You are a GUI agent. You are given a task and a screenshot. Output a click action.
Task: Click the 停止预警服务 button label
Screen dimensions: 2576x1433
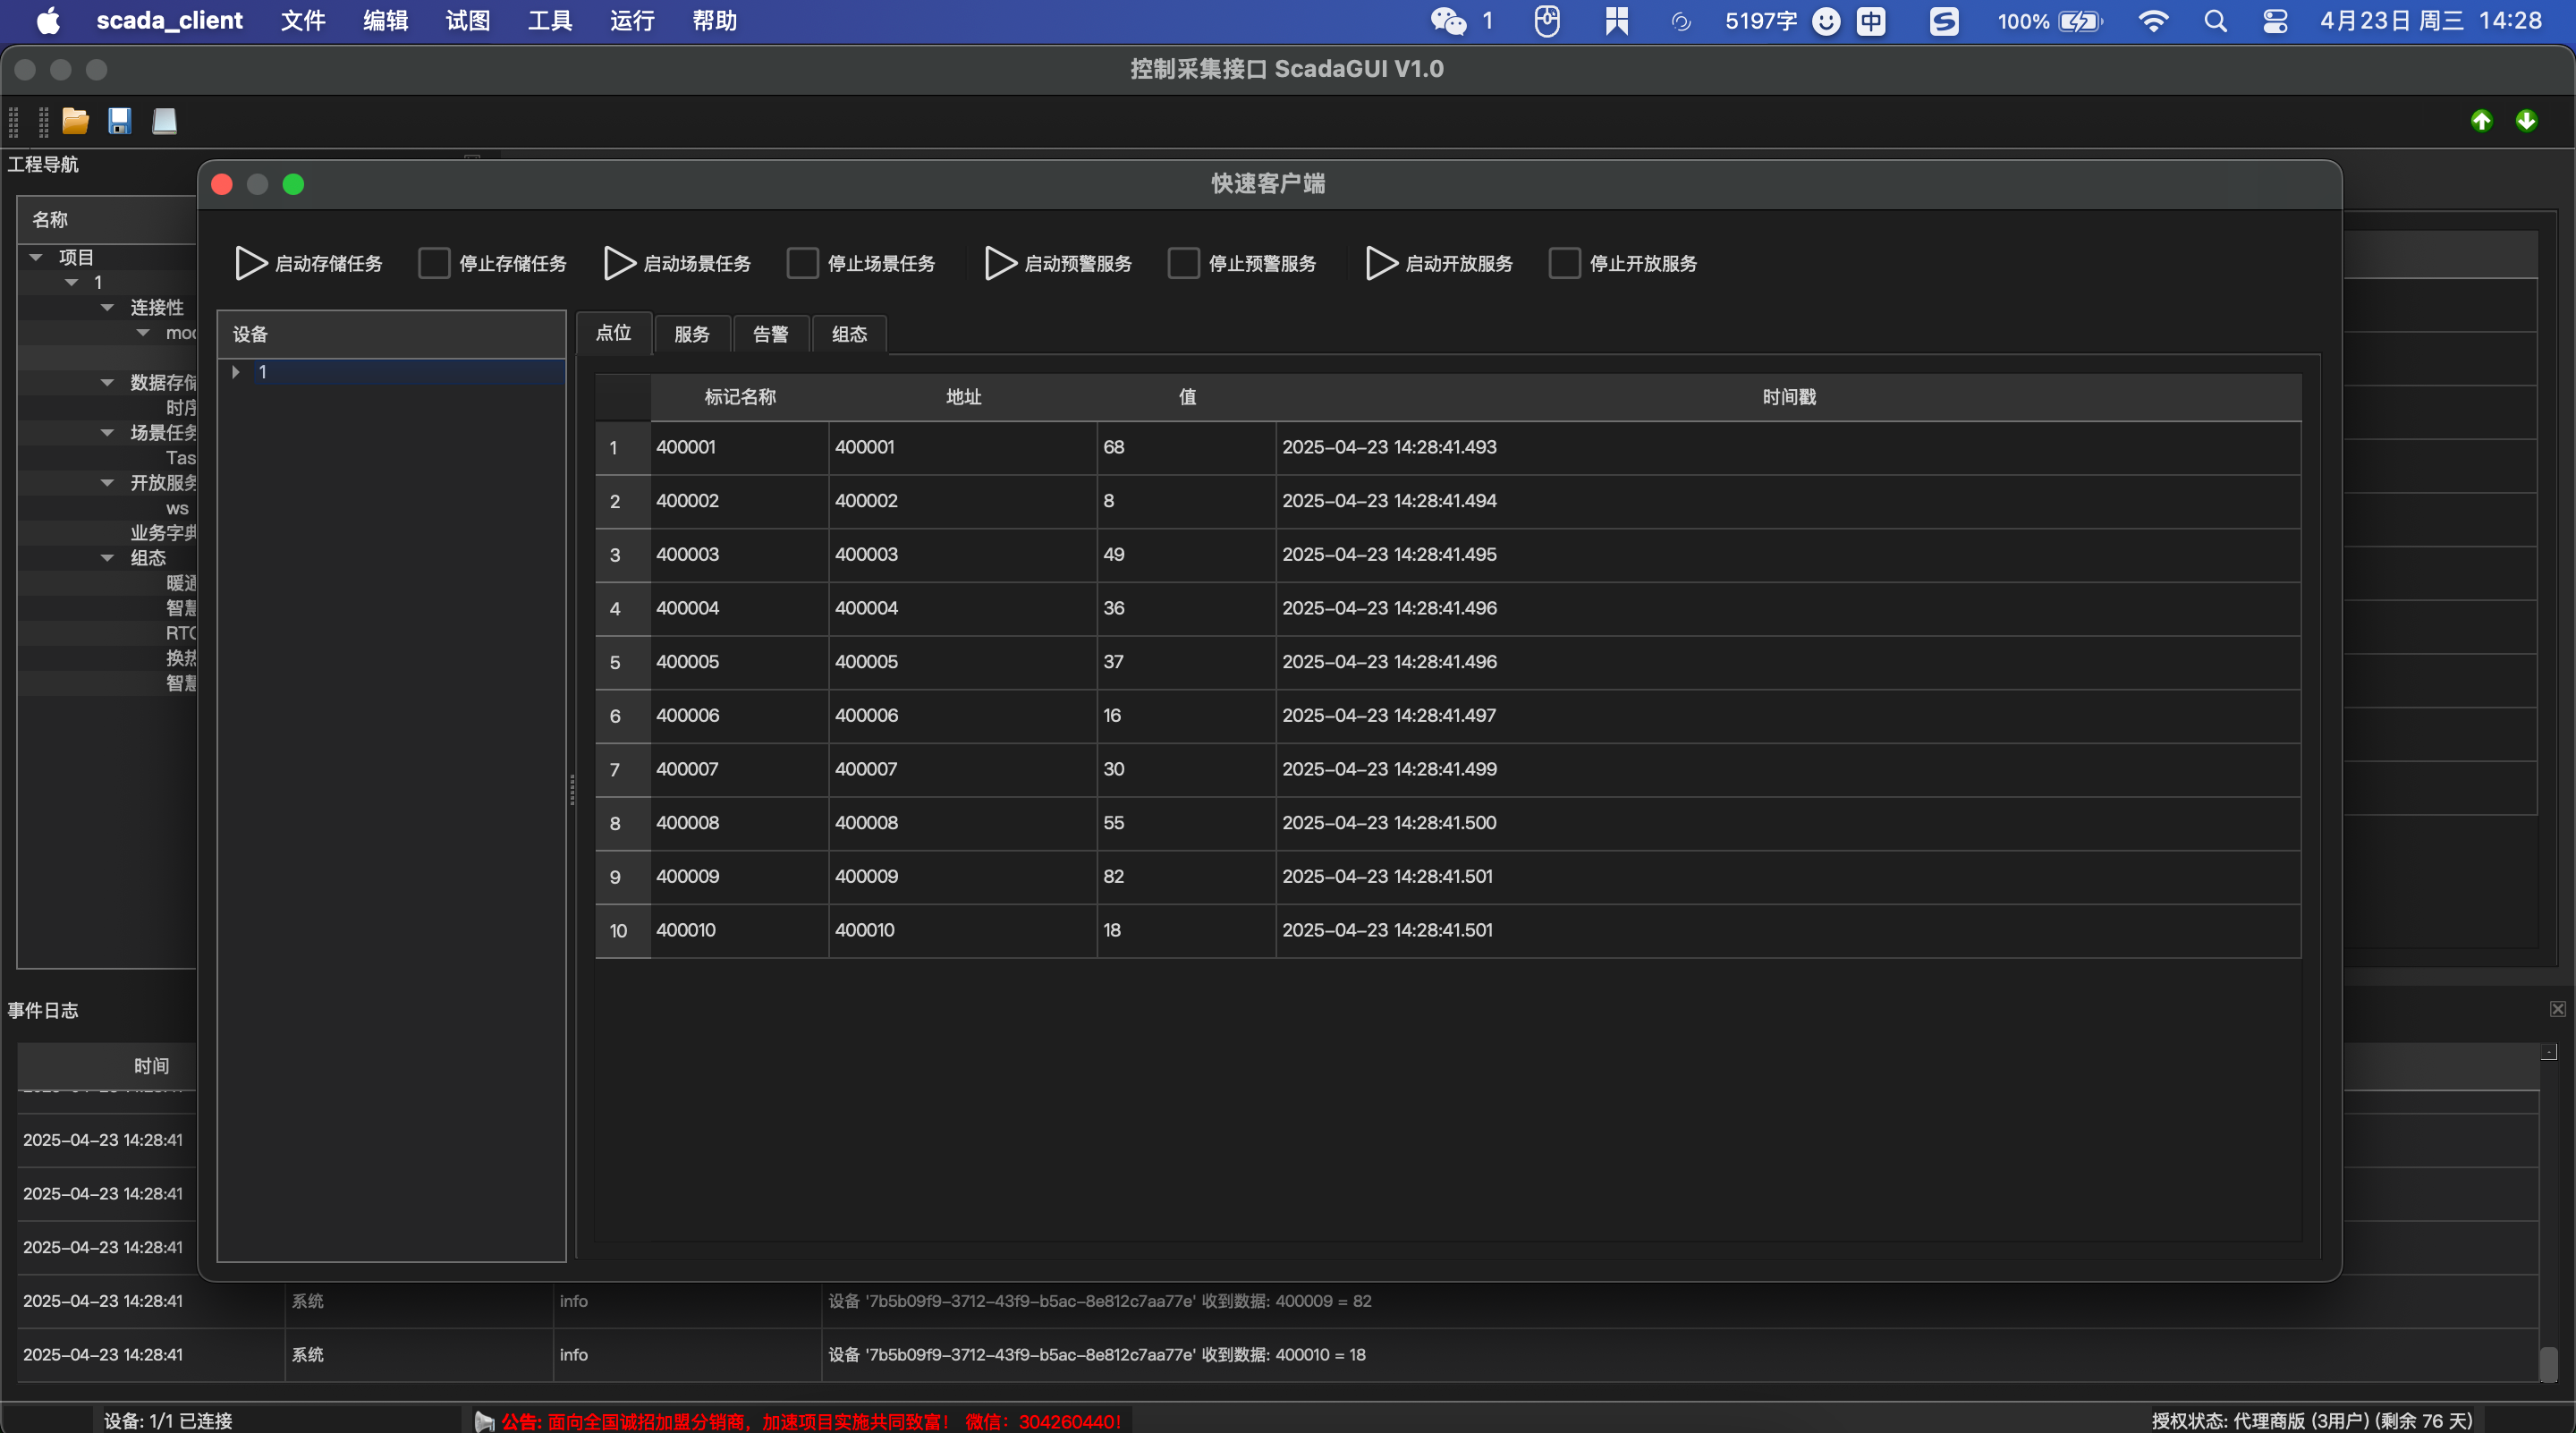click(x=1261, y=263)
